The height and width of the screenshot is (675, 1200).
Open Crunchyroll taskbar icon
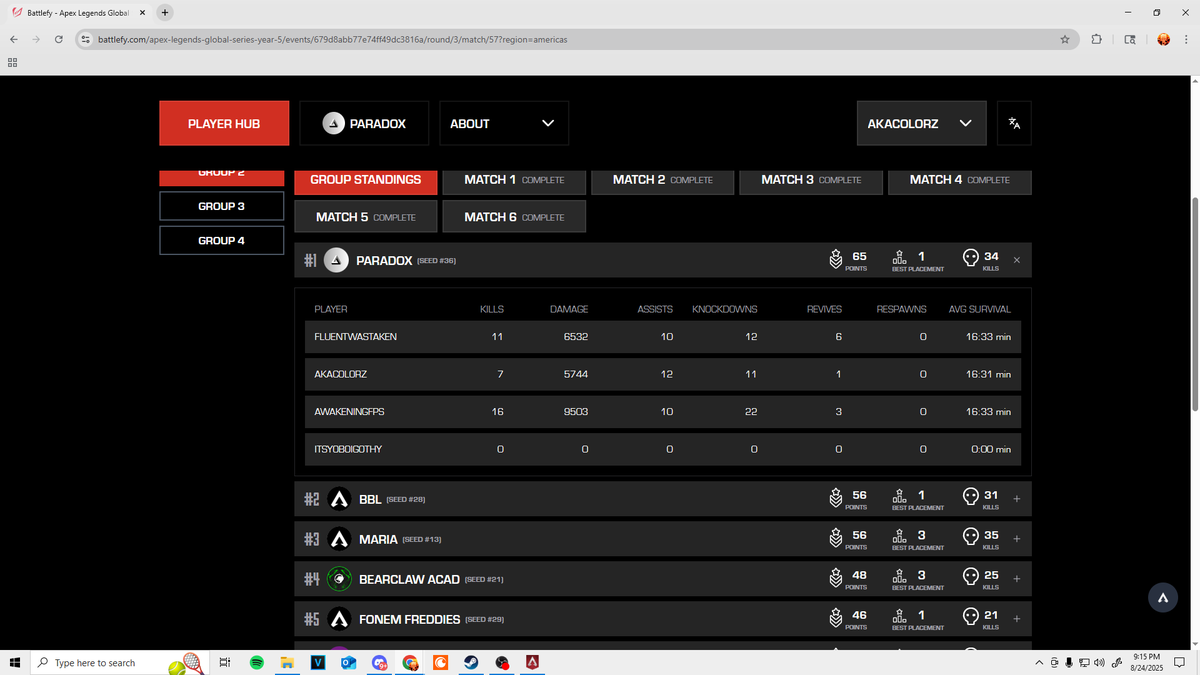(x=440, y=662)
